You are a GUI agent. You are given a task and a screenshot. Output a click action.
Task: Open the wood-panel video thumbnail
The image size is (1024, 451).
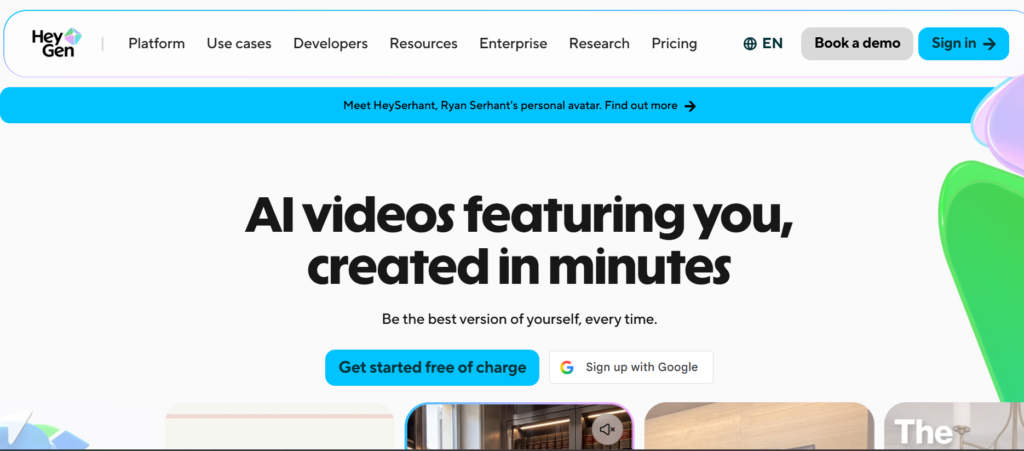pyautogui.click(x=759, y=427)
